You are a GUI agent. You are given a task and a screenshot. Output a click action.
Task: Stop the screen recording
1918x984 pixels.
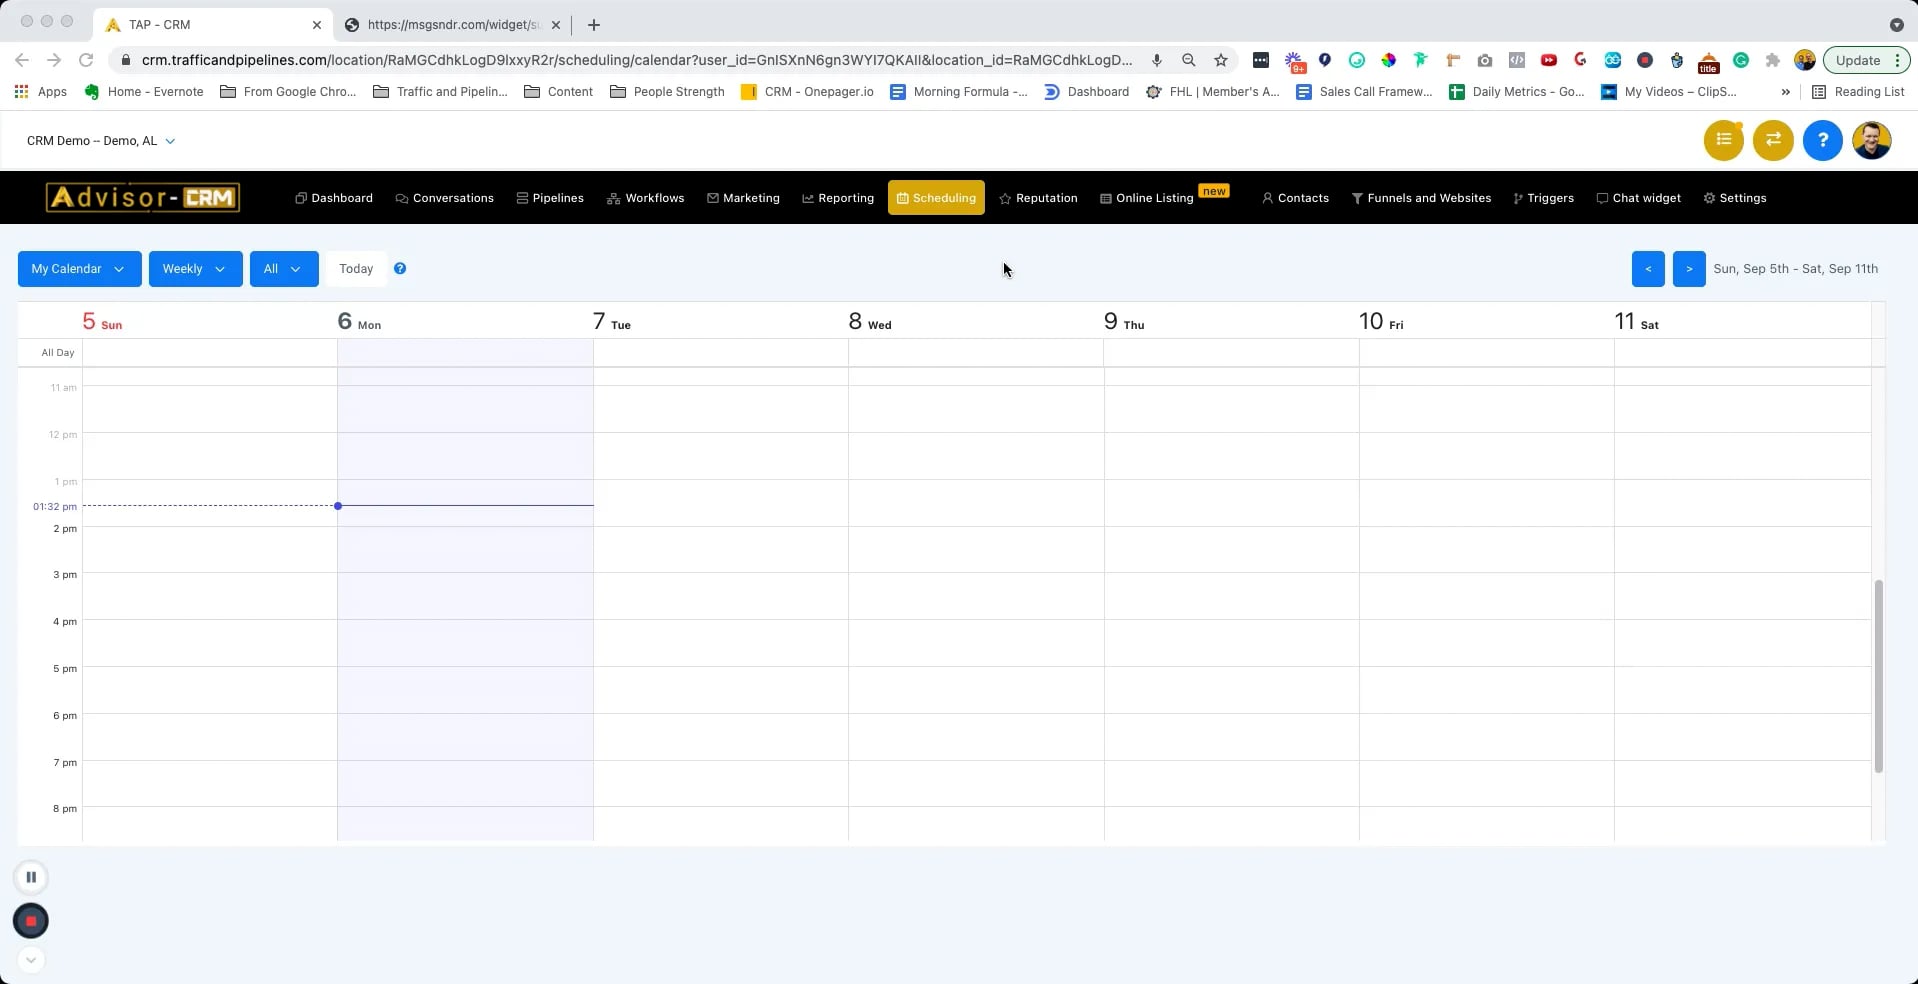pyautogui.click(x=31, y=921)
